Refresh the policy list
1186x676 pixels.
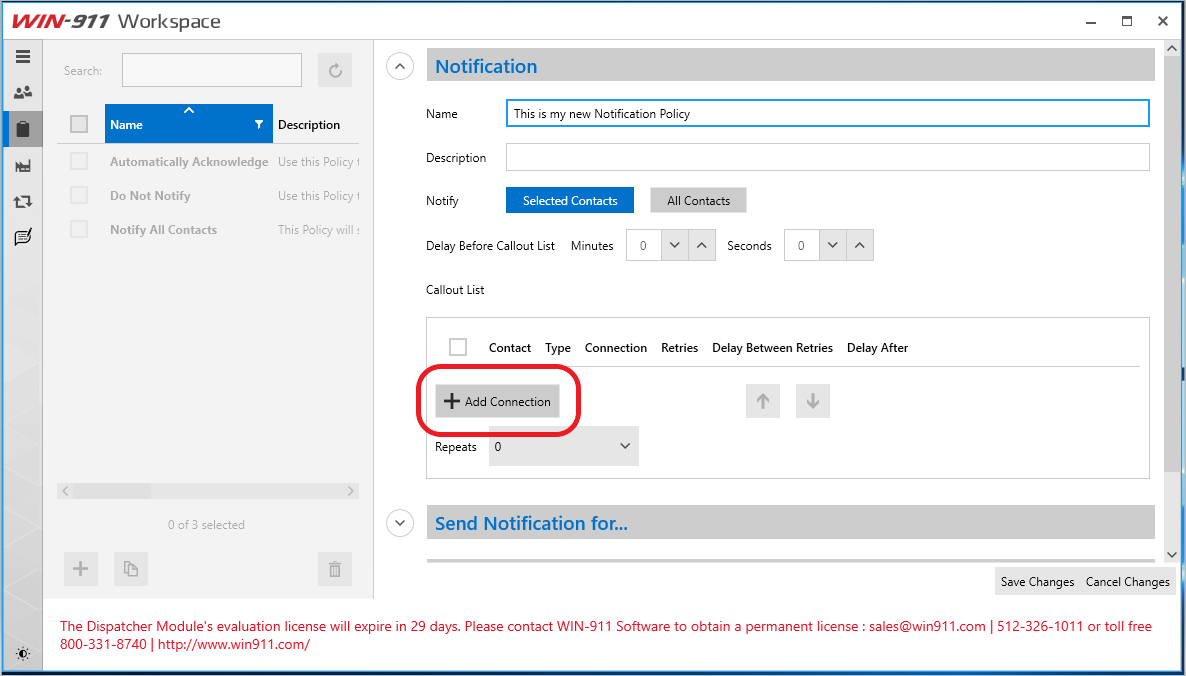[335, 70]
